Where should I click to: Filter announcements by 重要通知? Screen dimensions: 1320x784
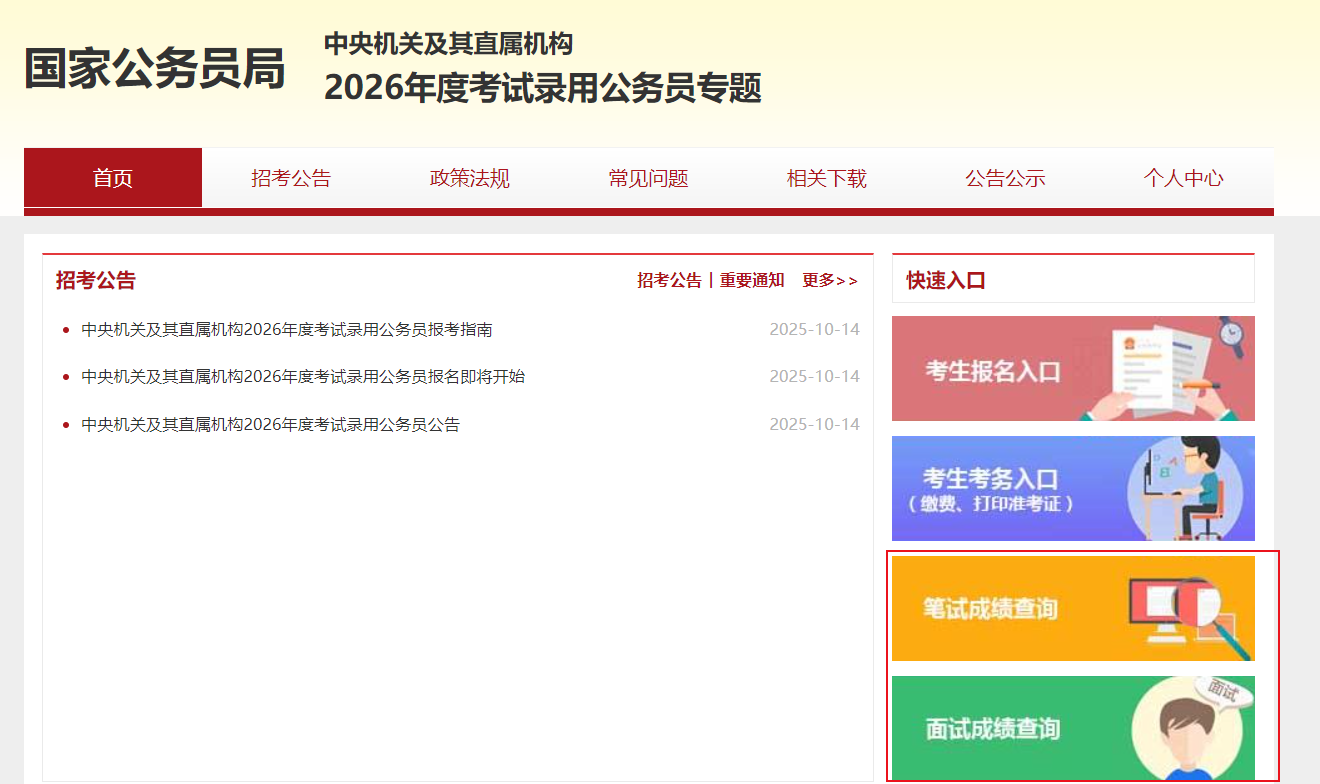coord(750,281)
